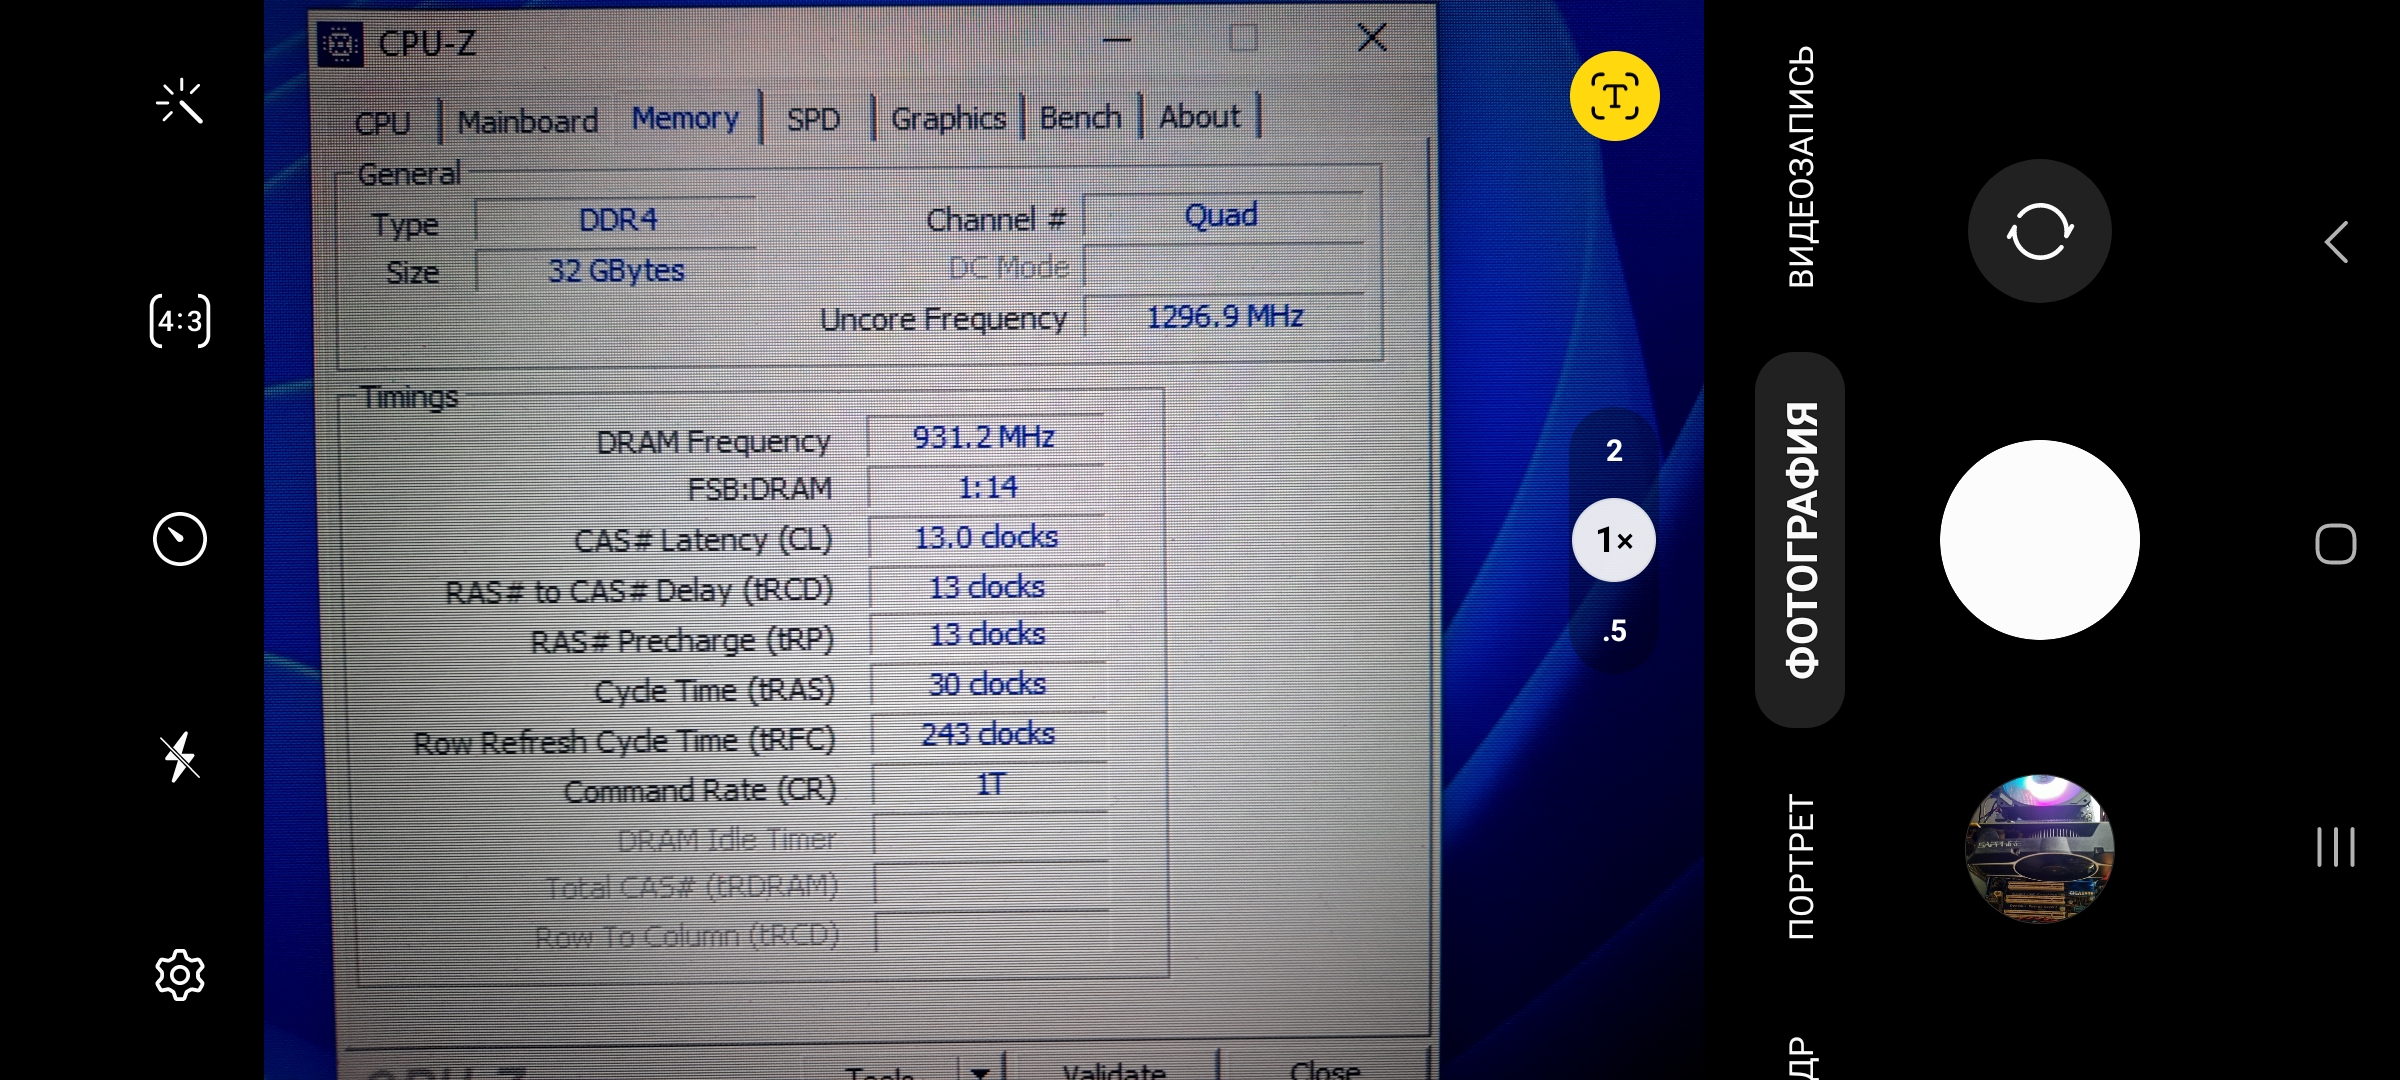Viewport: 2400px width, 1080px height.
Task: Open camera settings gear
Action: (180, 974)
